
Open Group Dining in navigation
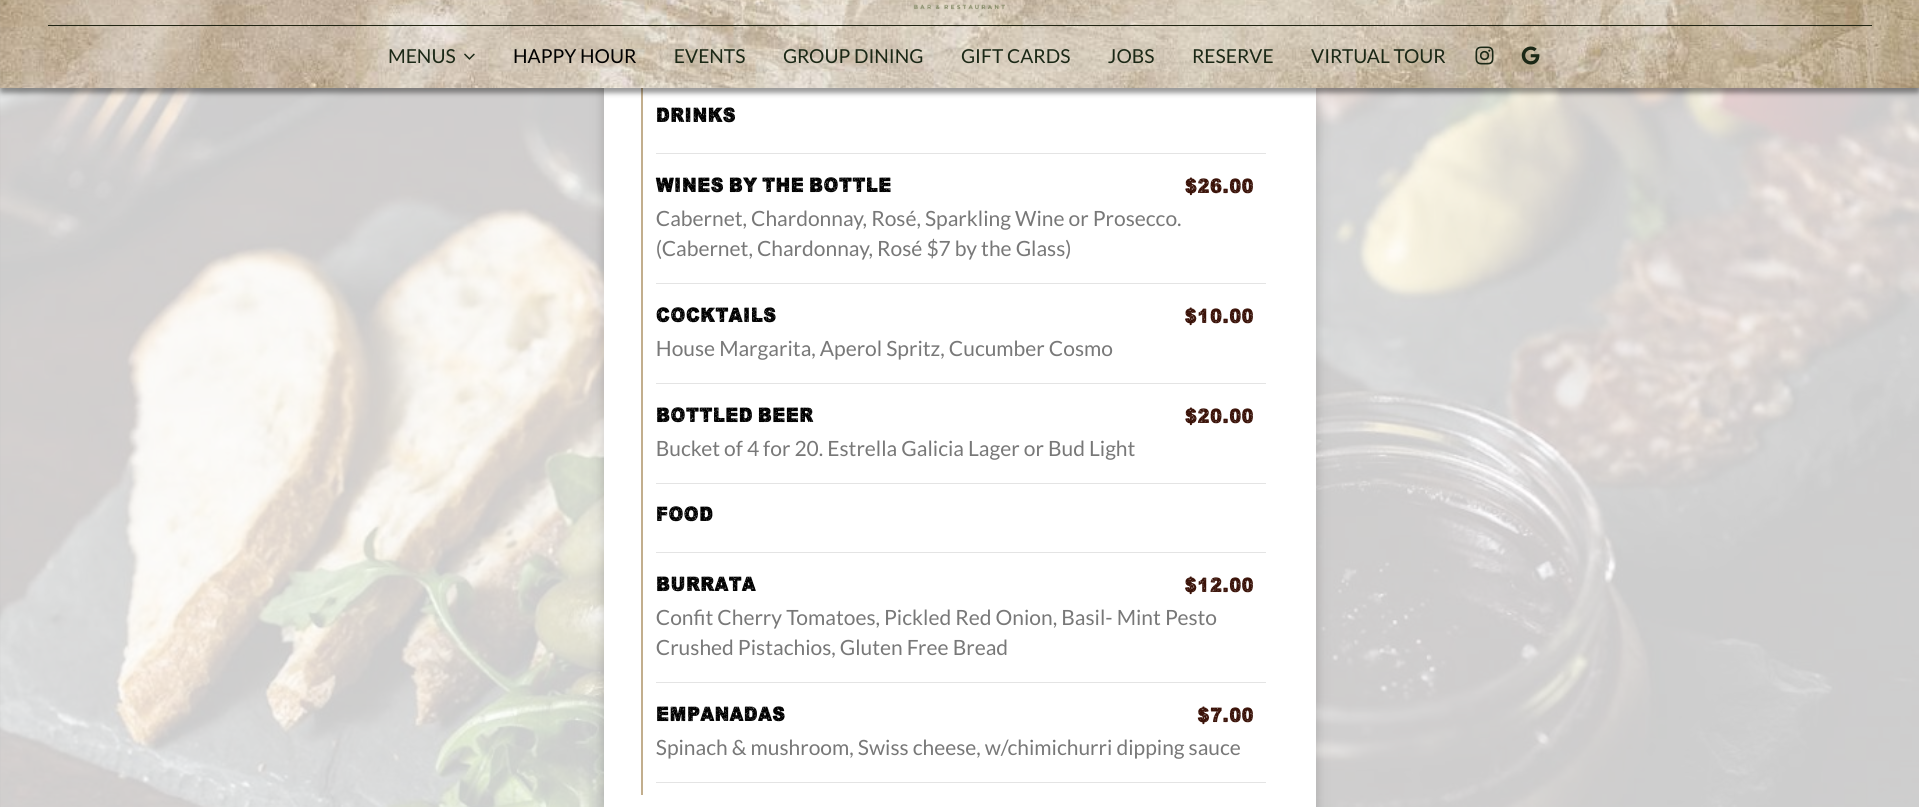point(852,56)
